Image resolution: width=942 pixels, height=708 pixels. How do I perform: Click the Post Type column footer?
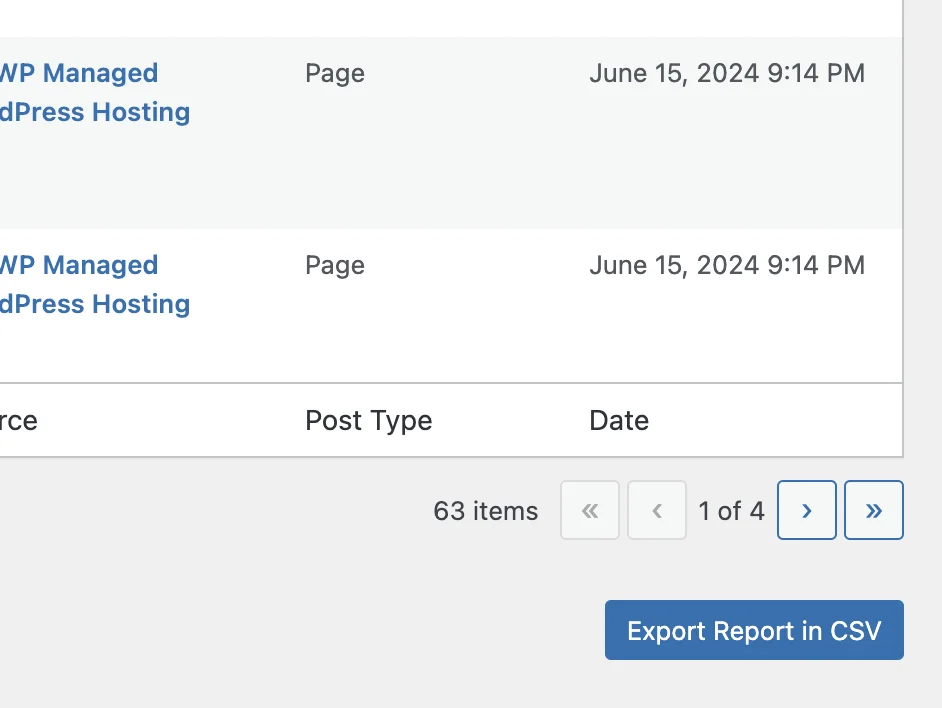click(368, 420)
